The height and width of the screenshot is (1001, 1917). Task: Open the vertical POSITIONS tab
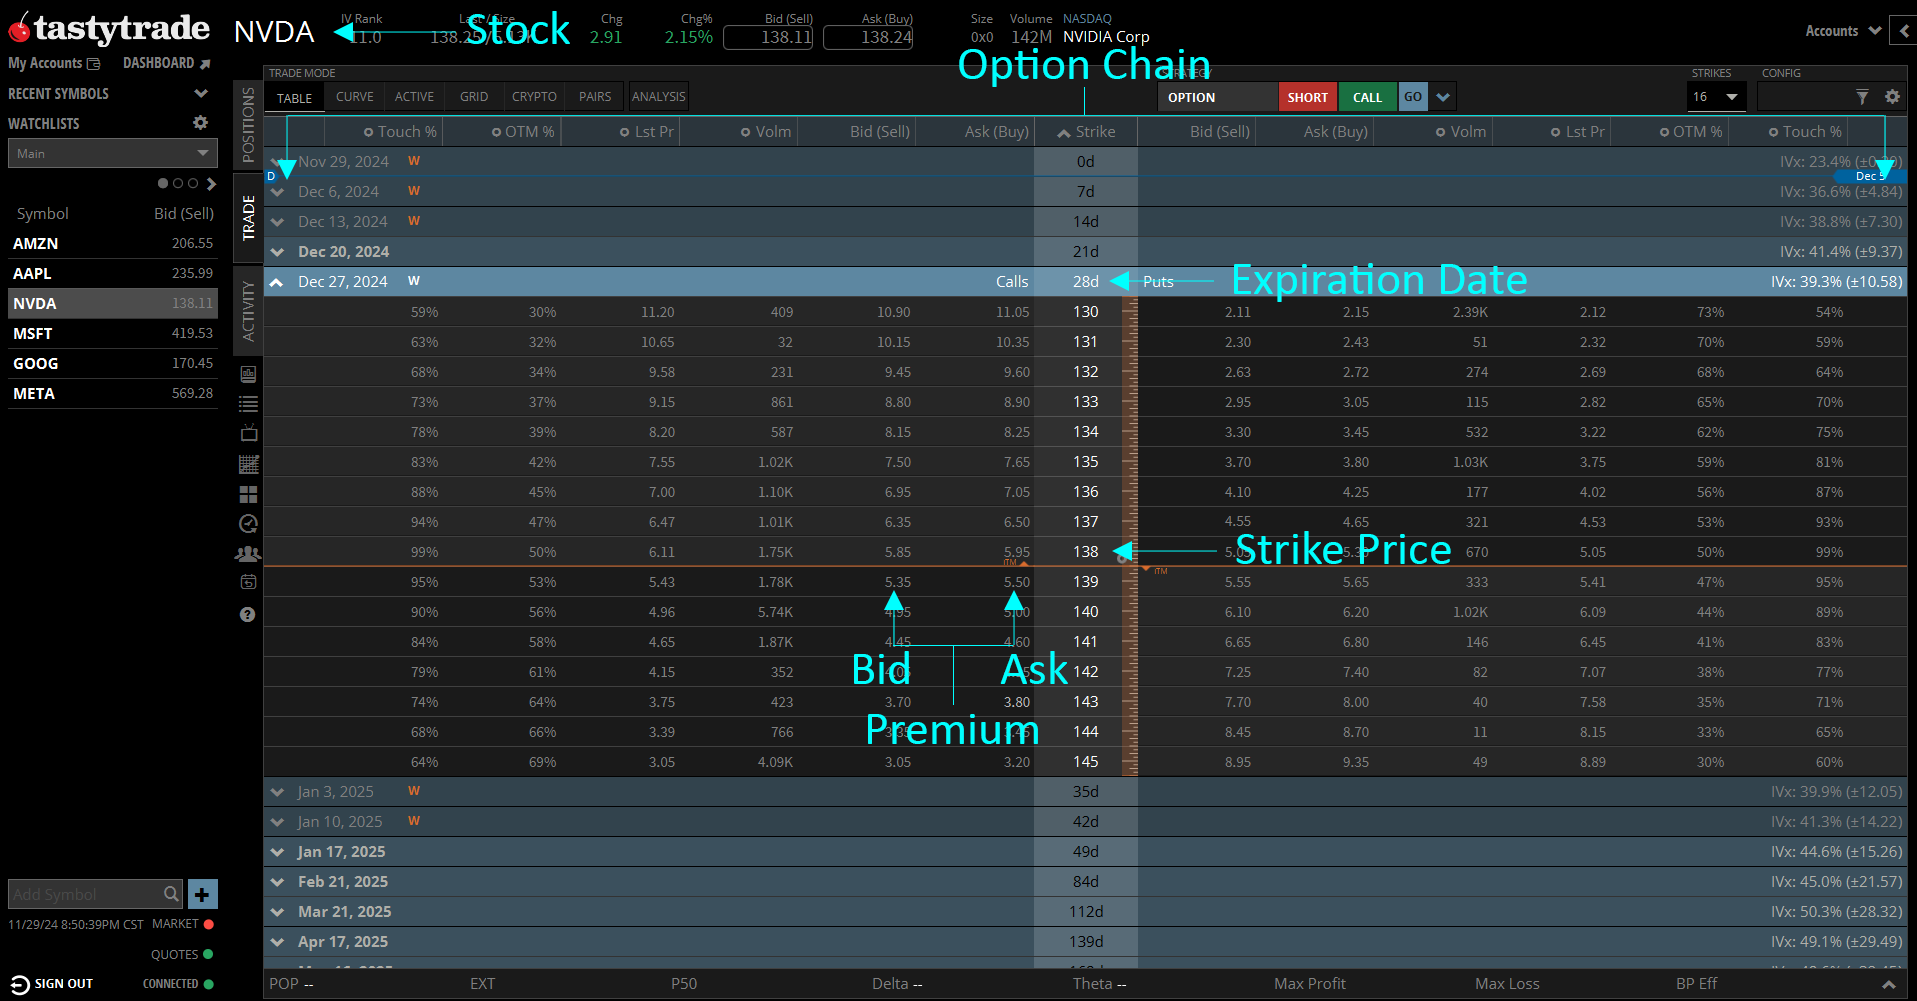click(x=248, y=125)
